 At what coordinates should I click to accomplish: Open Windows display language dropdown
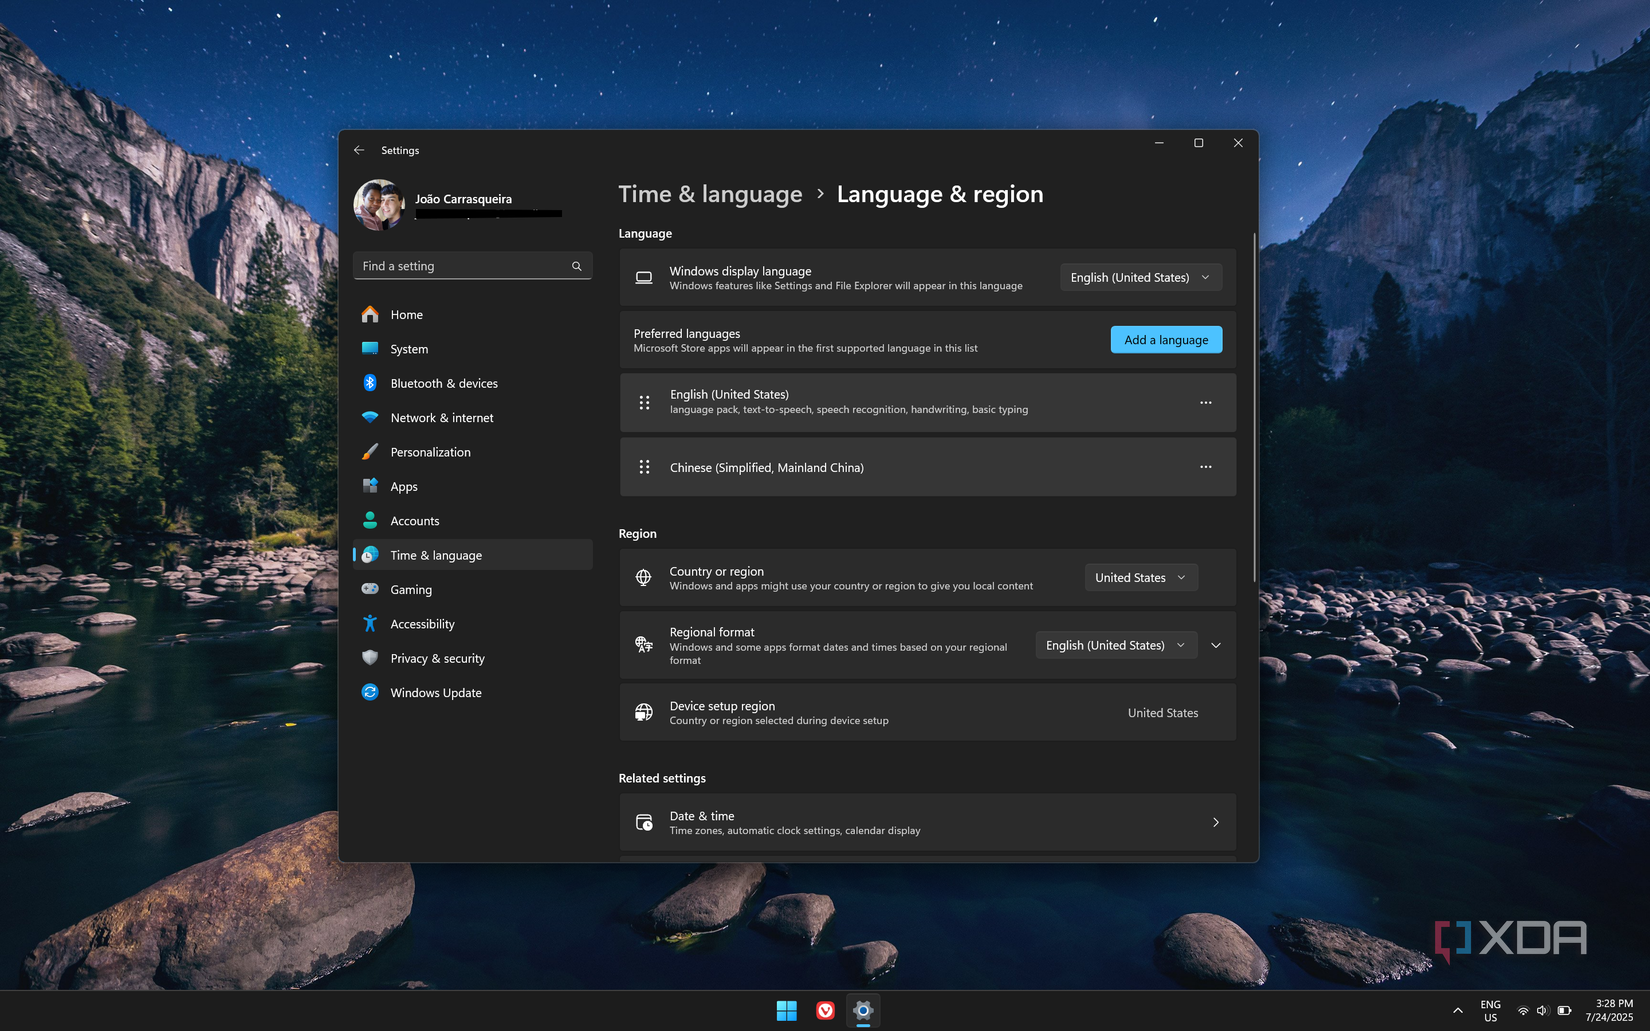pyautogui.click(x=1140, y=277)
